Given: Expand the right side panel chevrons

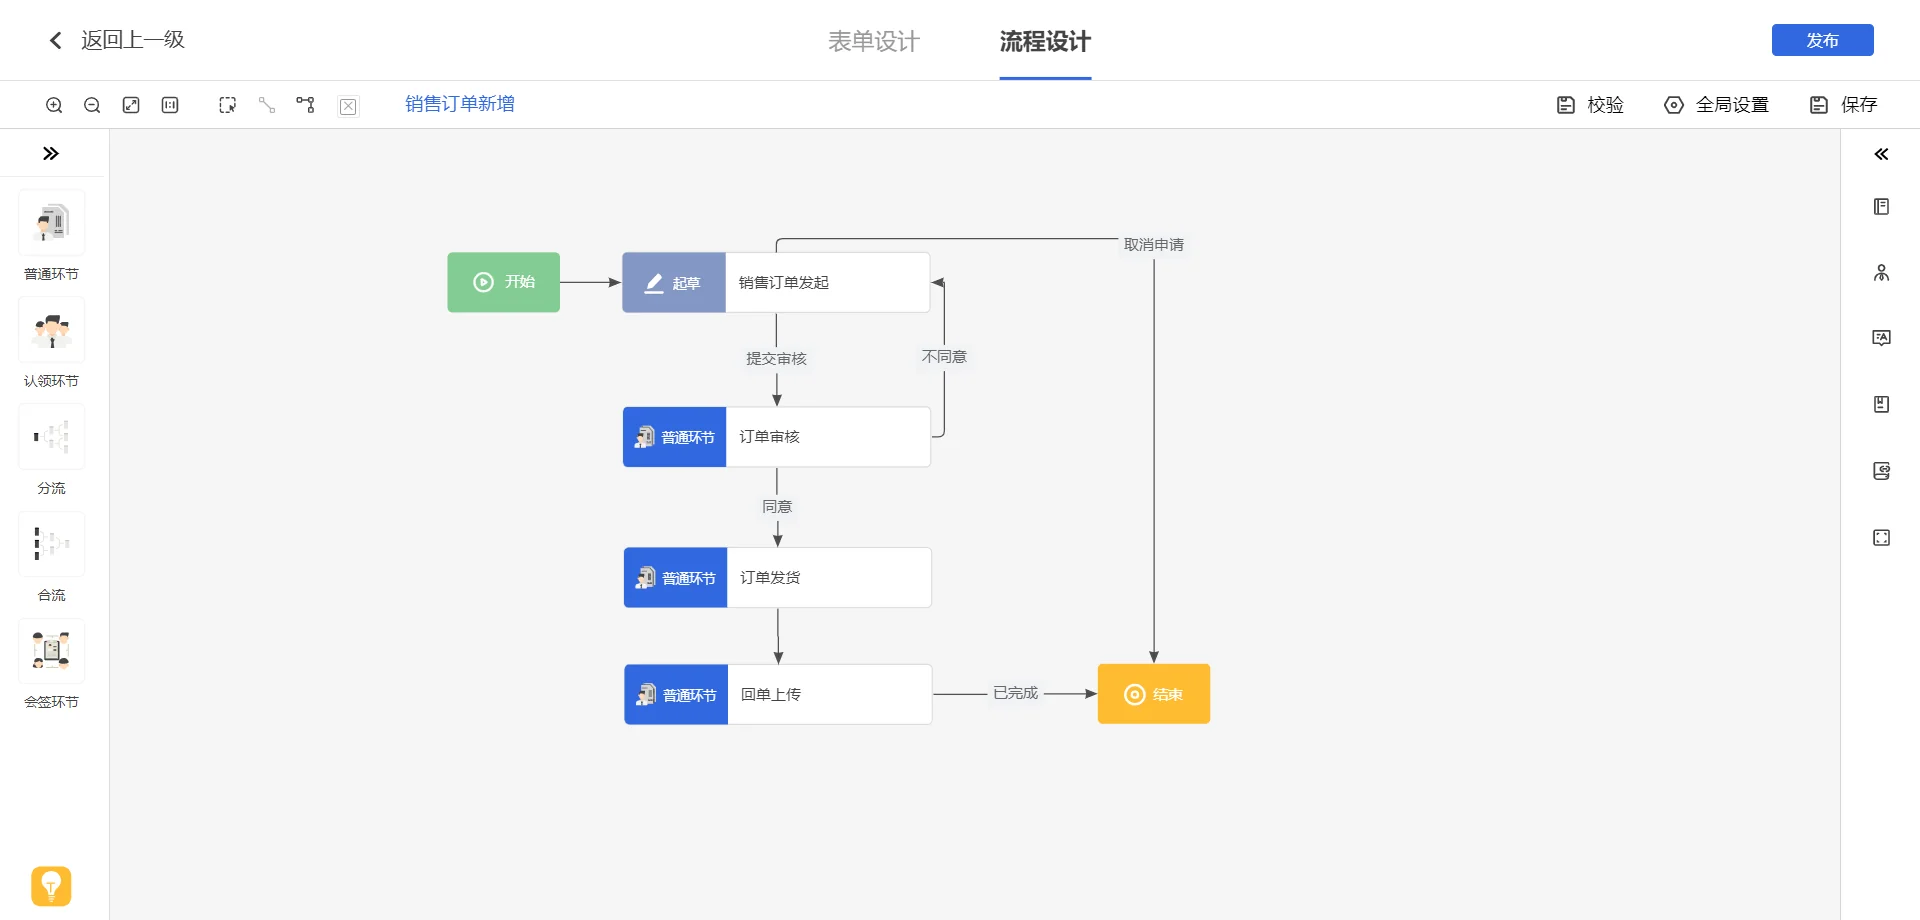Looking at the screenshot, I should coord(1881,154).
